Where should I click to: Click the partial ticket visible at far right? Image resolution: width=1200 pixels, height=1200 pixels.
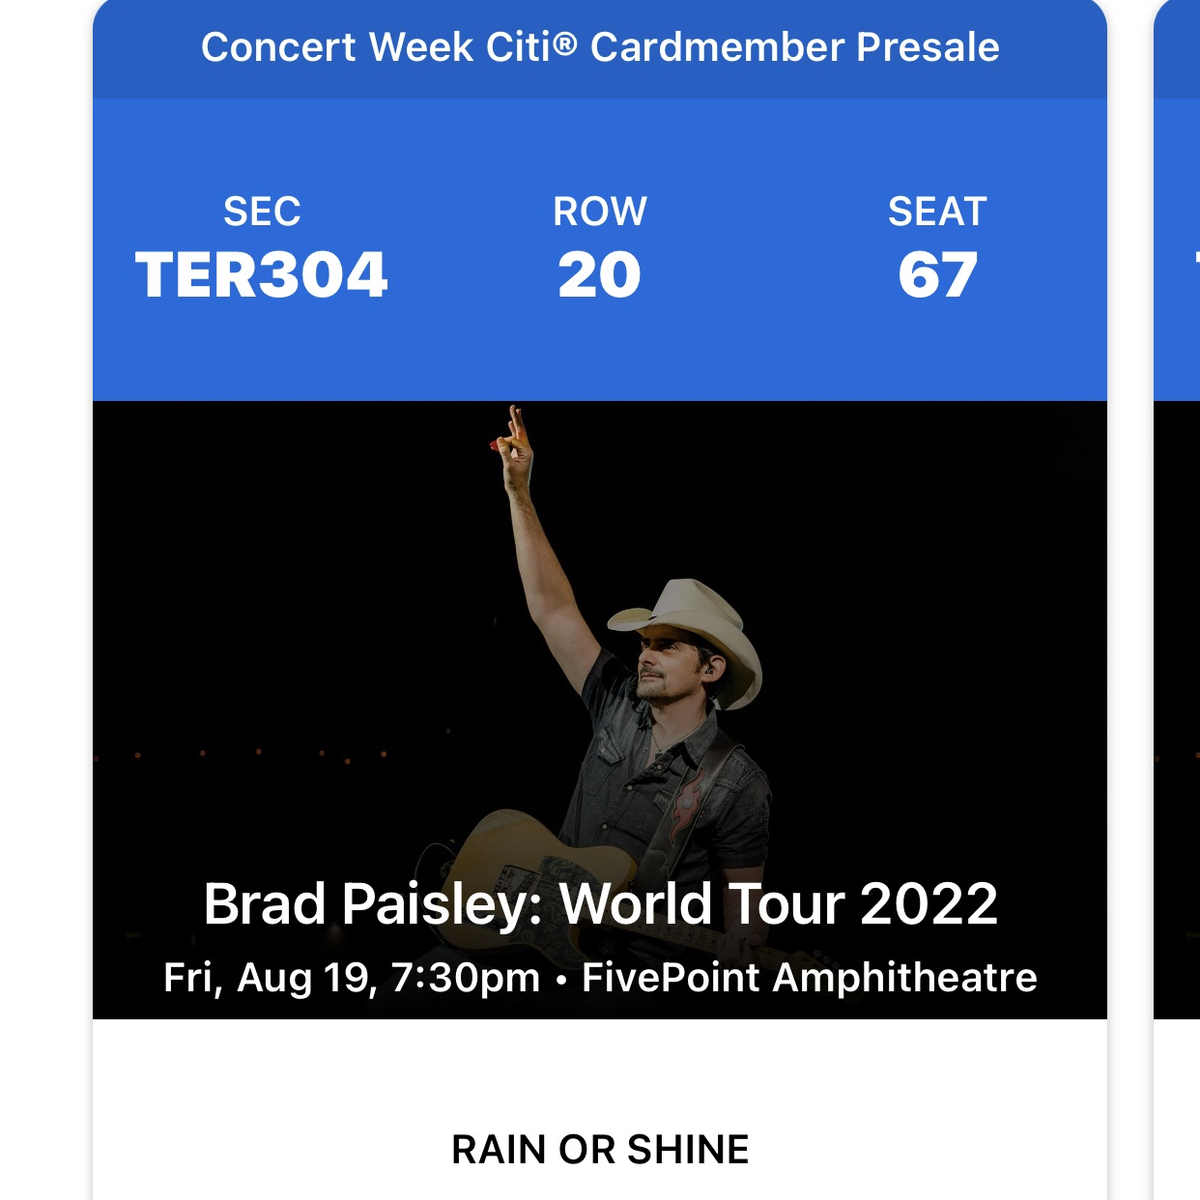click(1180, 600)
